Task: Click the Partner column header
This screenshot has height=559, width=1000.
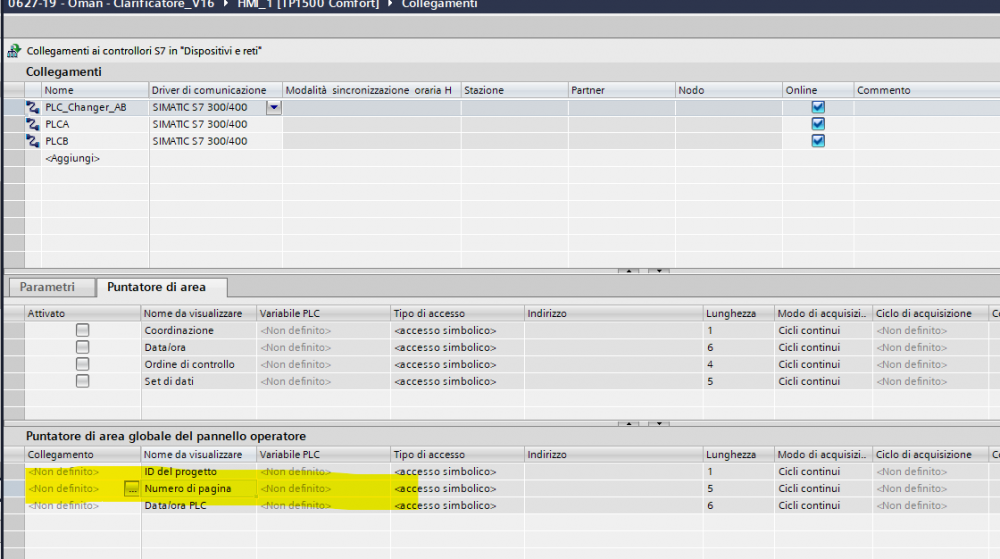Action: pyautogui.click(x=621, y=90)
